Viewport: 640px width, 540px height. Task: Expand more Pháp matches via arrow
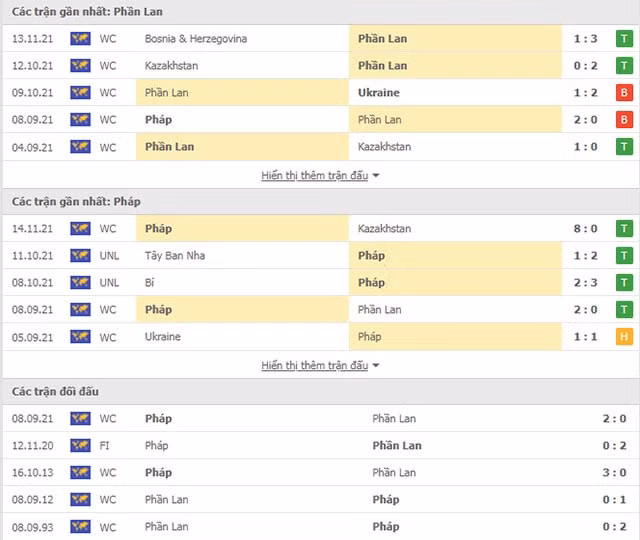(x=376, y=365)
